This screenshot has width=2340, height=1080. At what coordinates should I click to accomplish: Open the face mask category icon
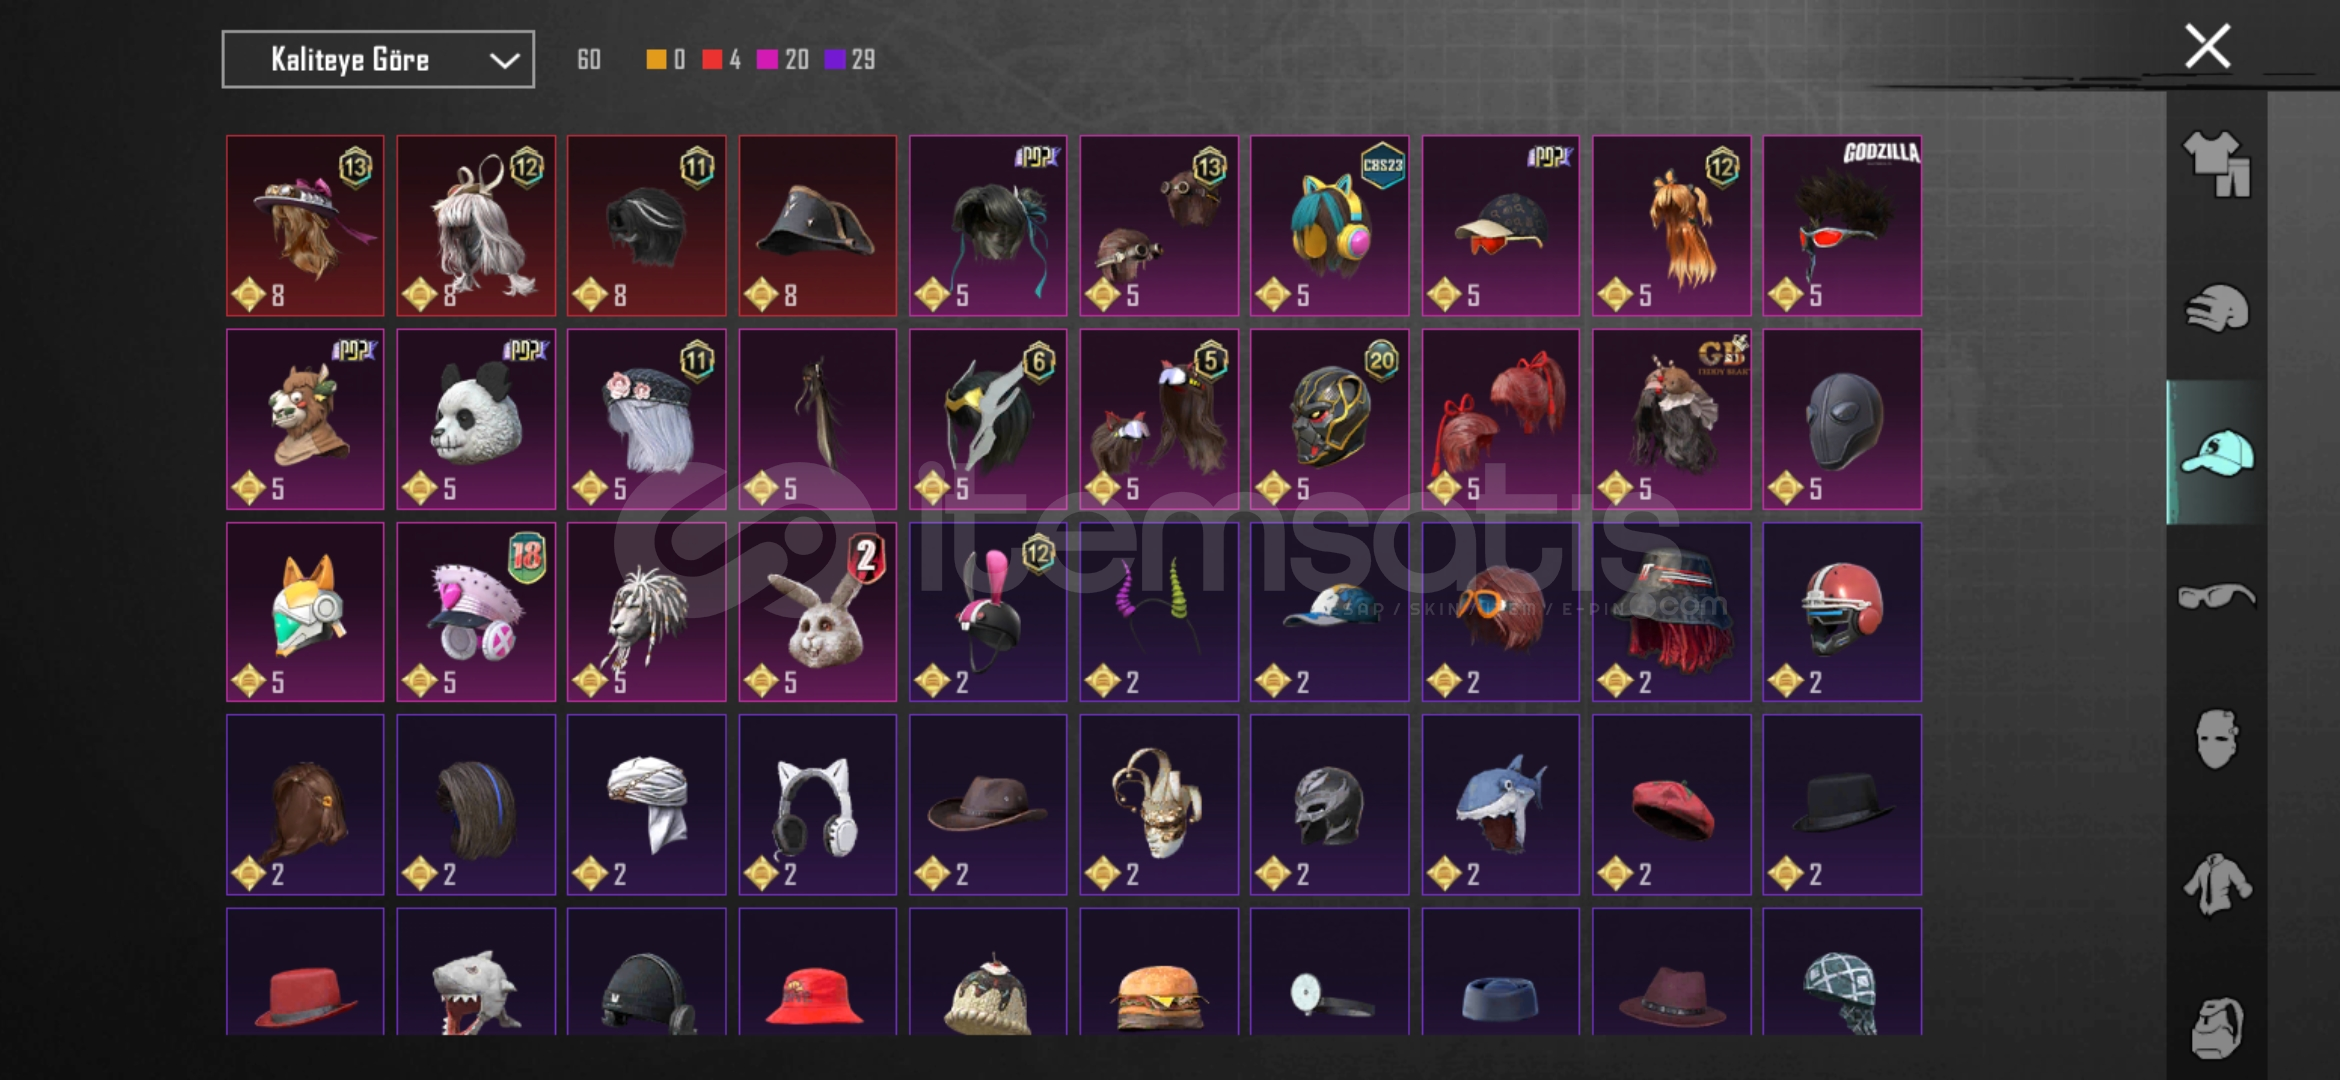[2216, 739]
